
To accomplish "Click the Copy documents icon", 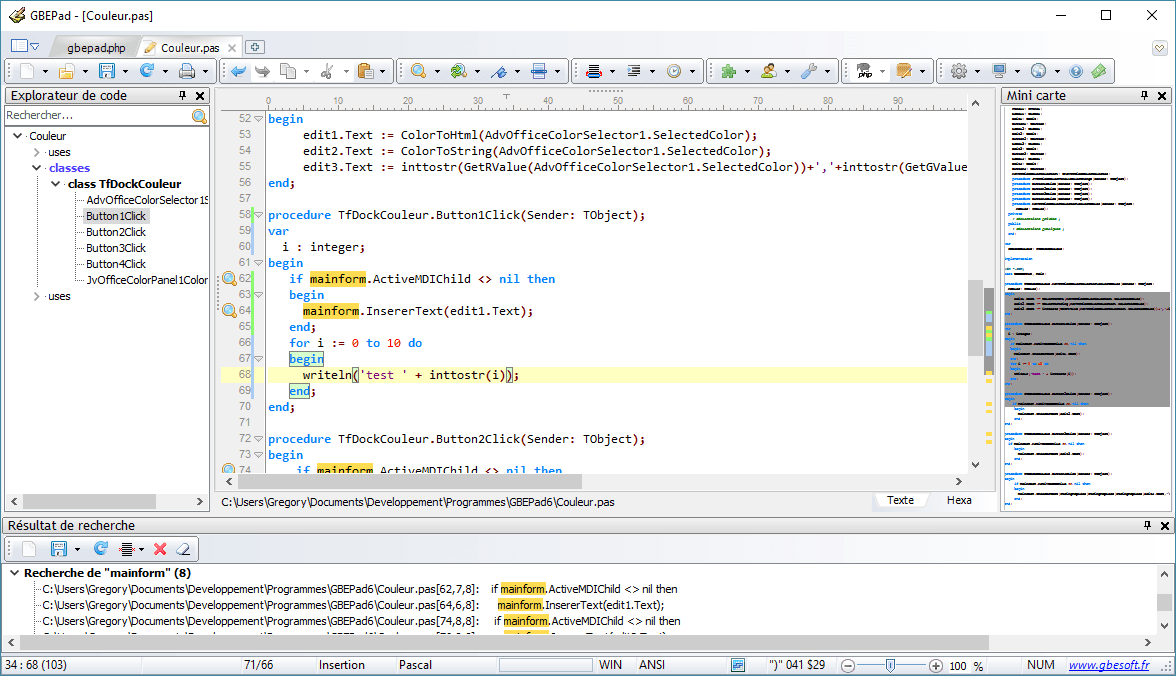I will 288,71.
